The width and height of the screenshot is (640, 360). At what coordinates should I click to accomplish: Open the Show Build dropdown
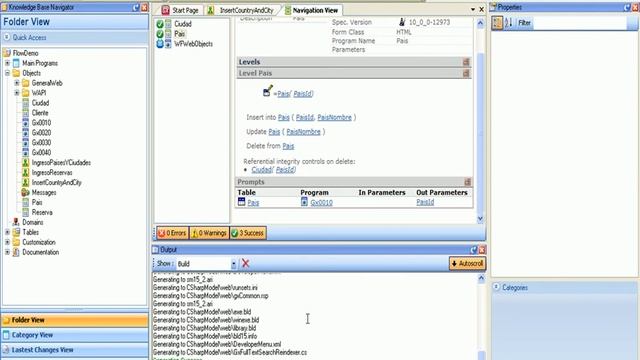234,264
